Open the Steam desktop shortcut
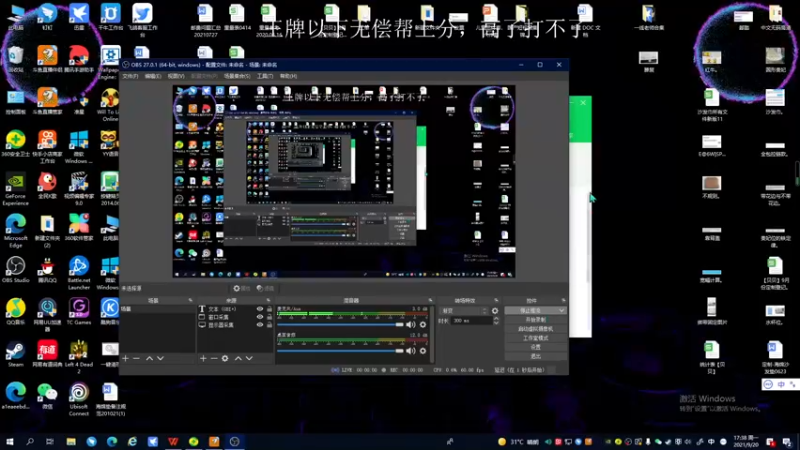 pos(15,355)
